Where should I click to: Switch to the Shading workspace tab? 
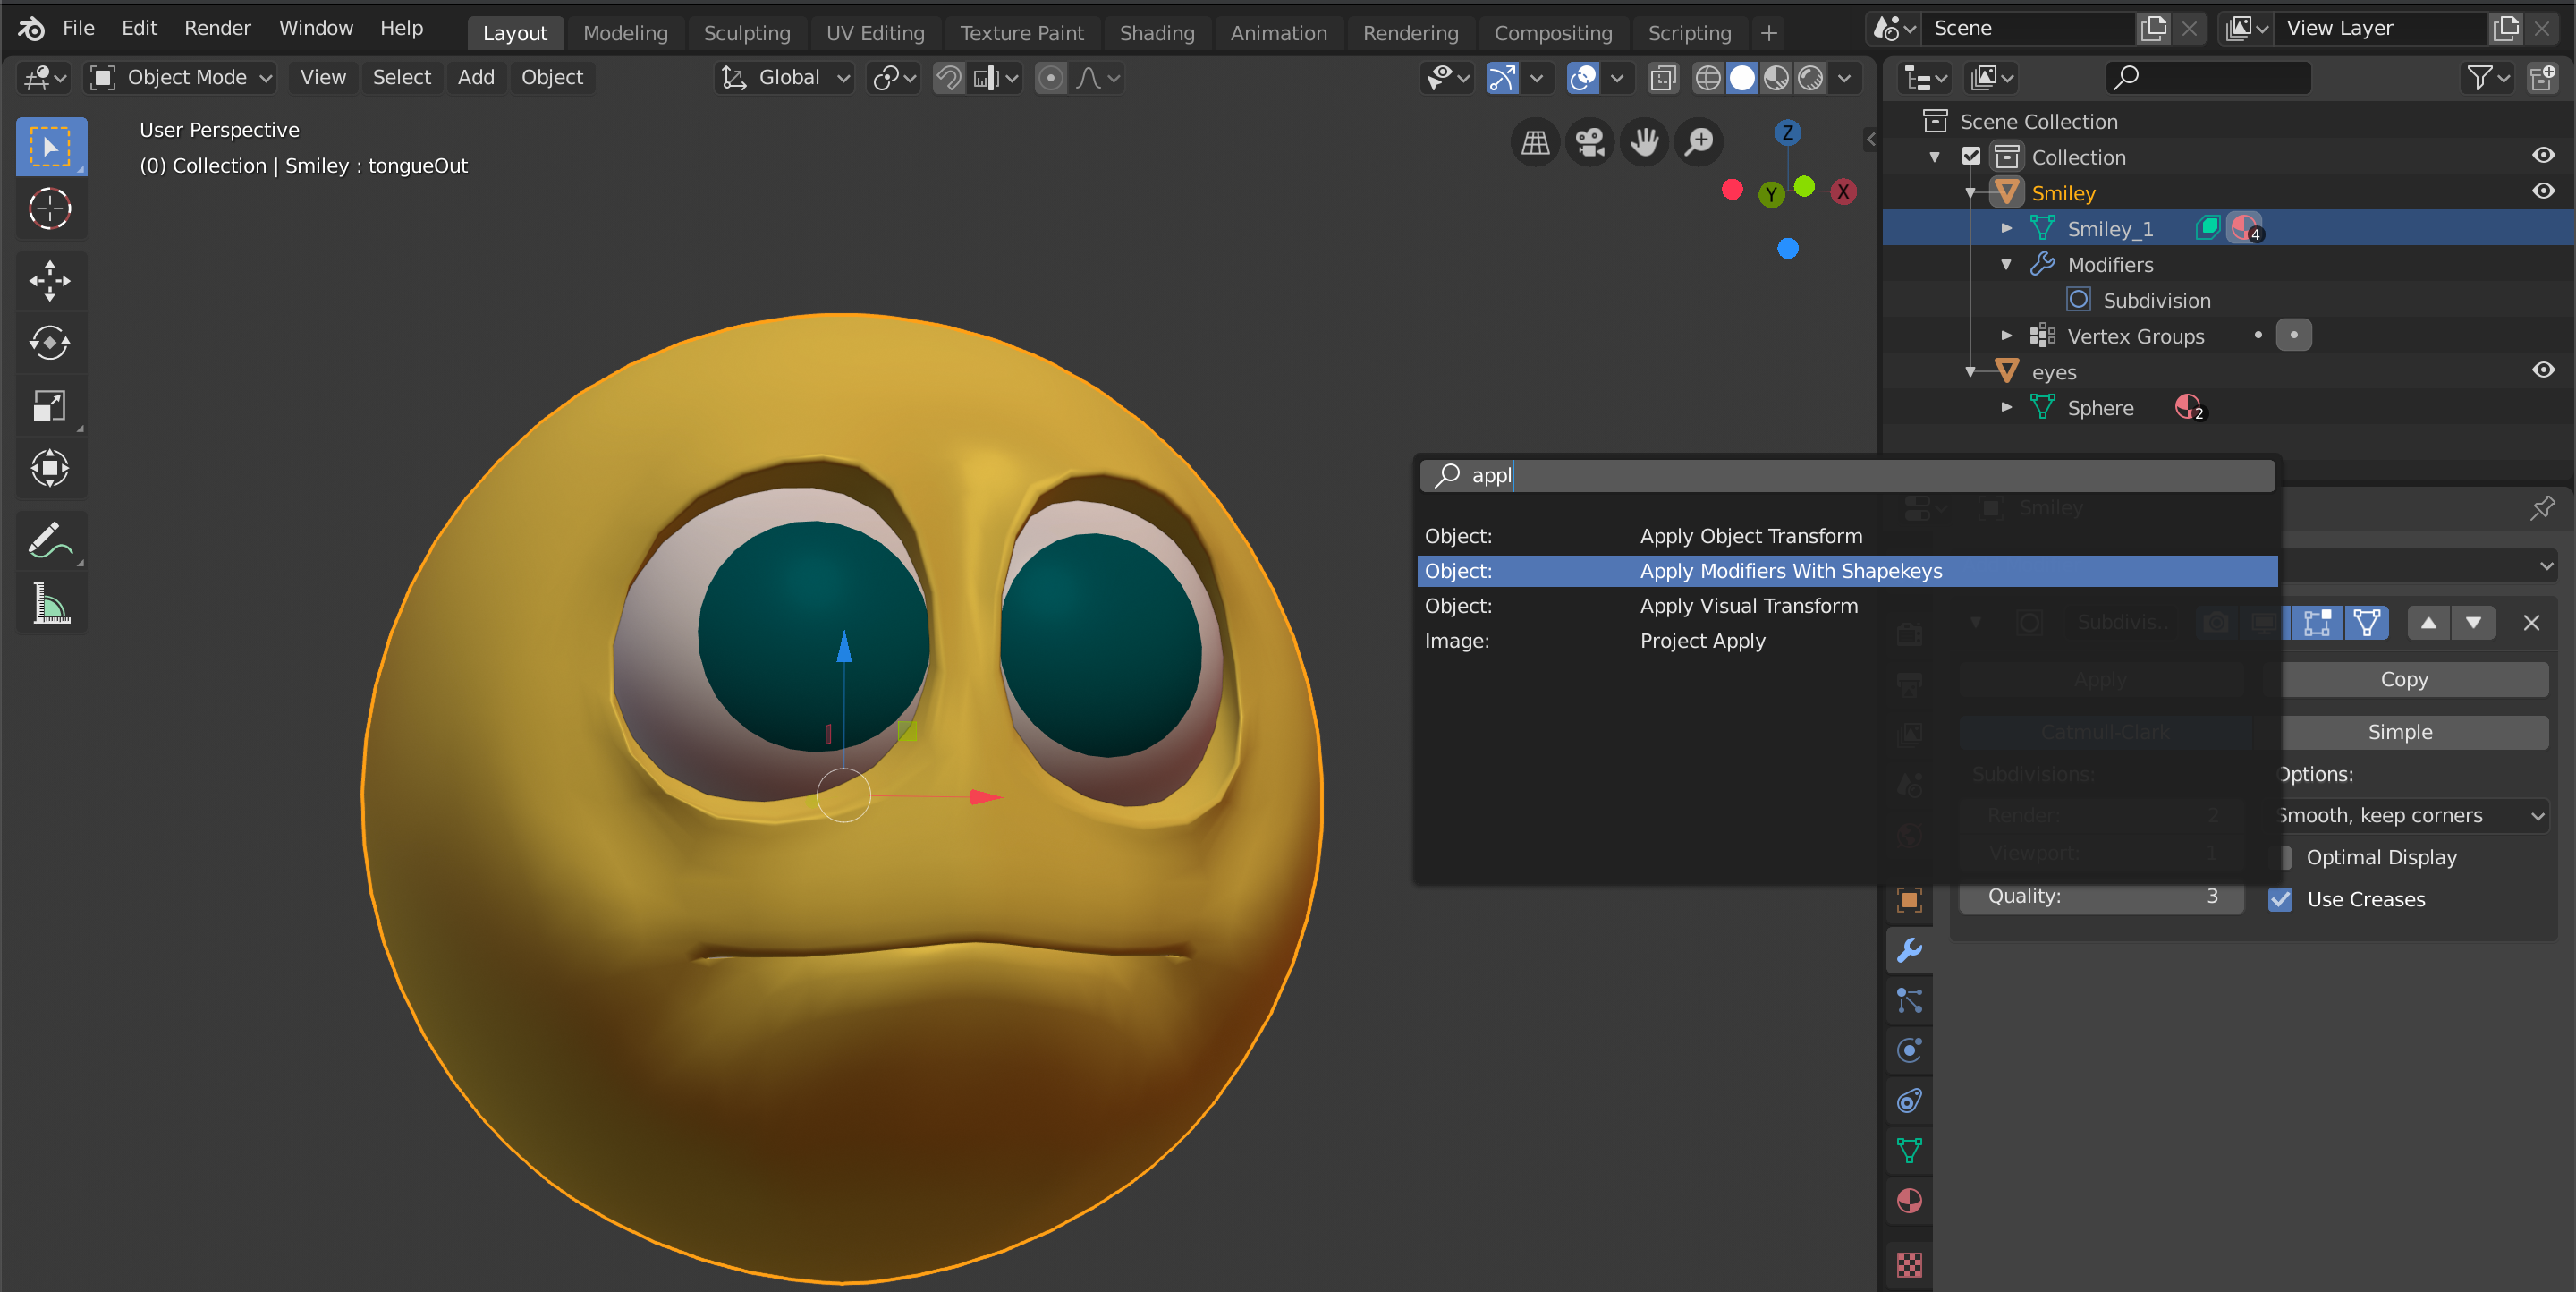[1157, 33]
